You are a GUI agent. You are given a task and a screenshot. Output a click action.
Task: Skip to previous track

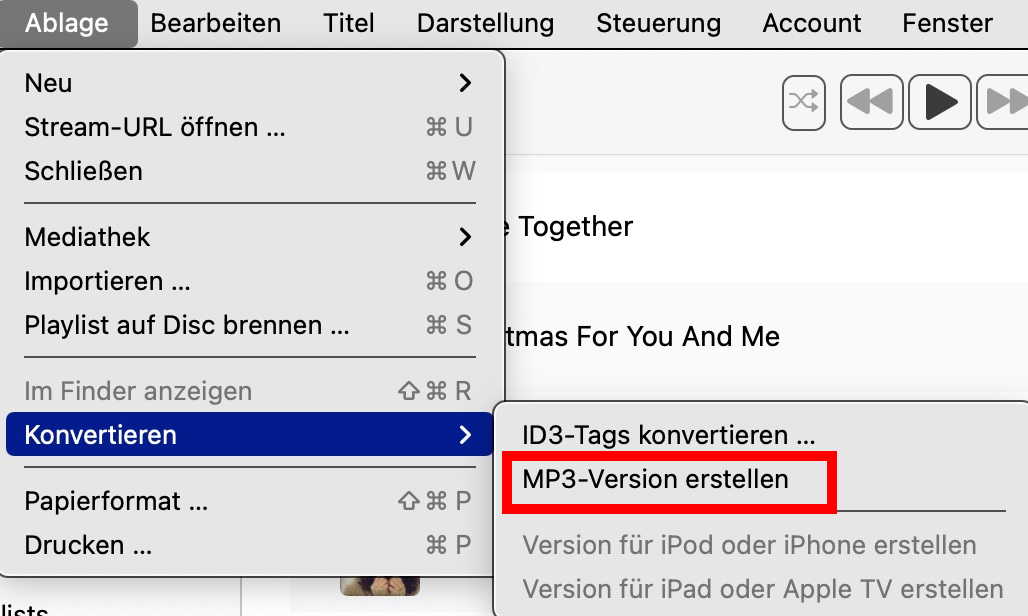coord(872,102)
